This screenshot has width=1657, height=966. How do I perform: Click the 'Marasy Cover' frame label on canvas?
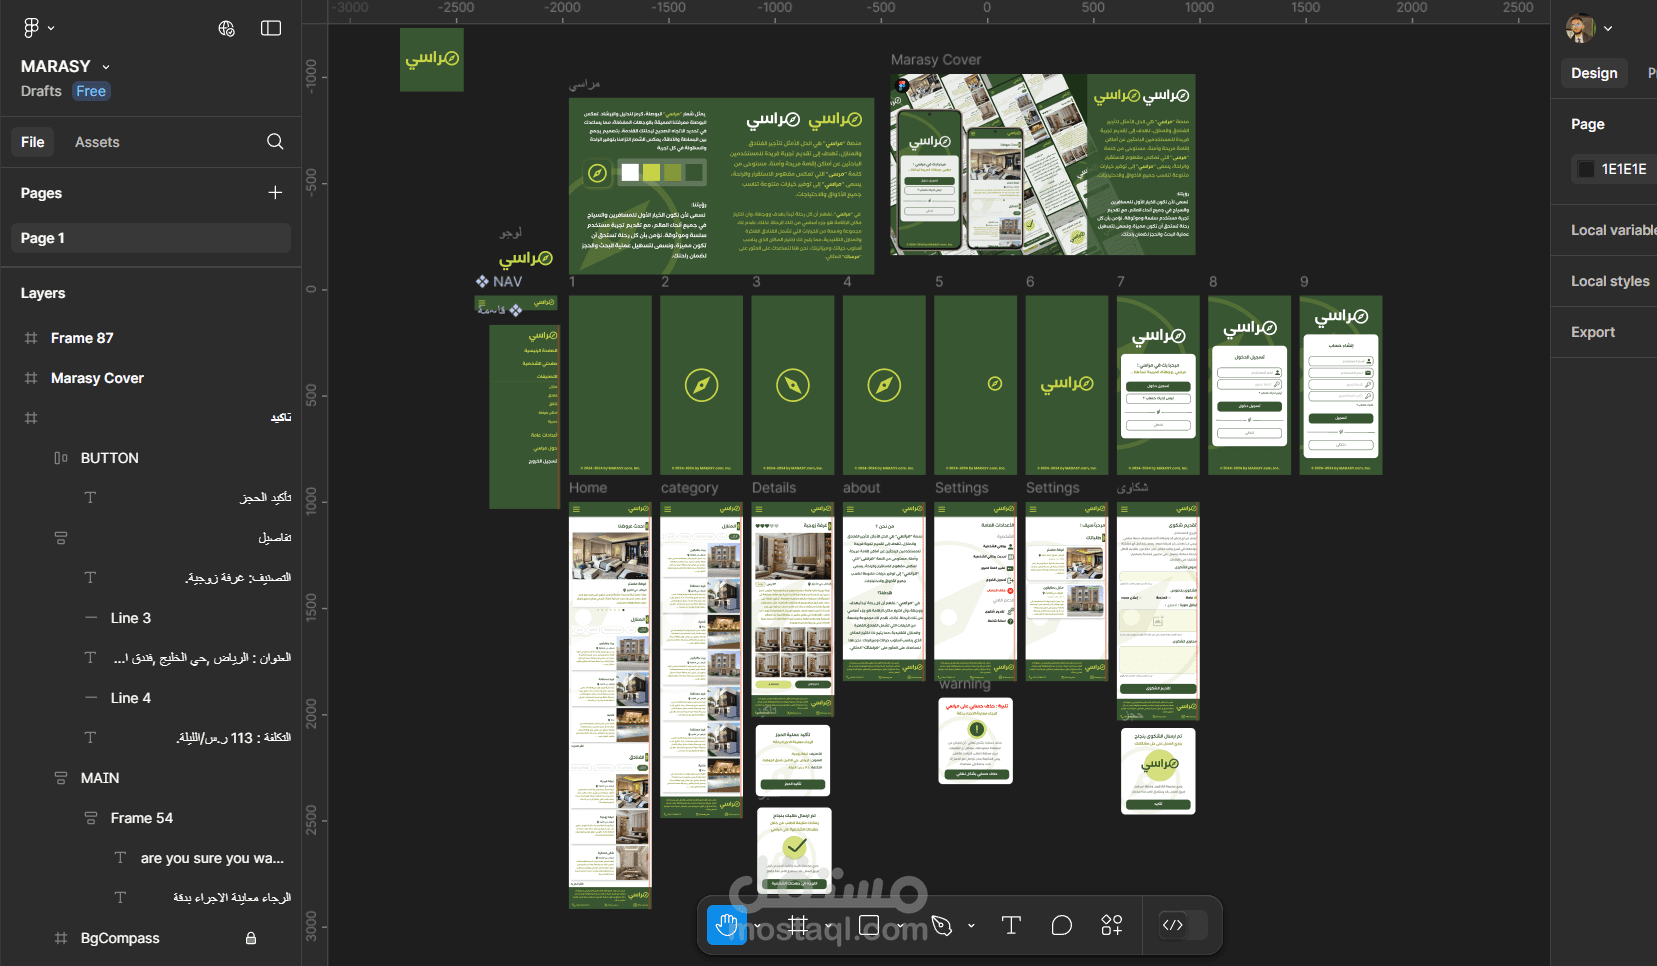[x=936, y=60]
